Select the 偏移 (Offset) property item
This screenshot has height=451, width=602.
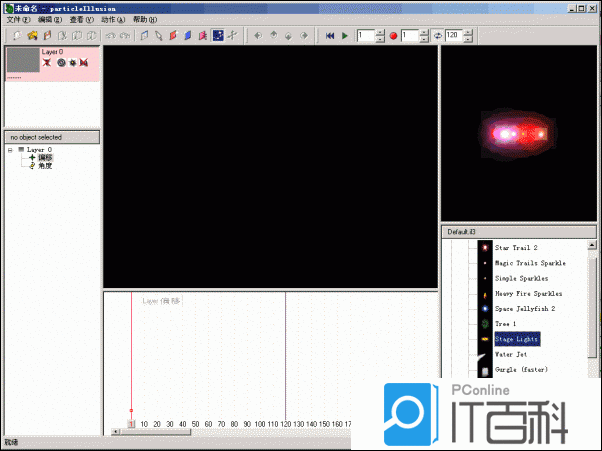tap(45, 158)
